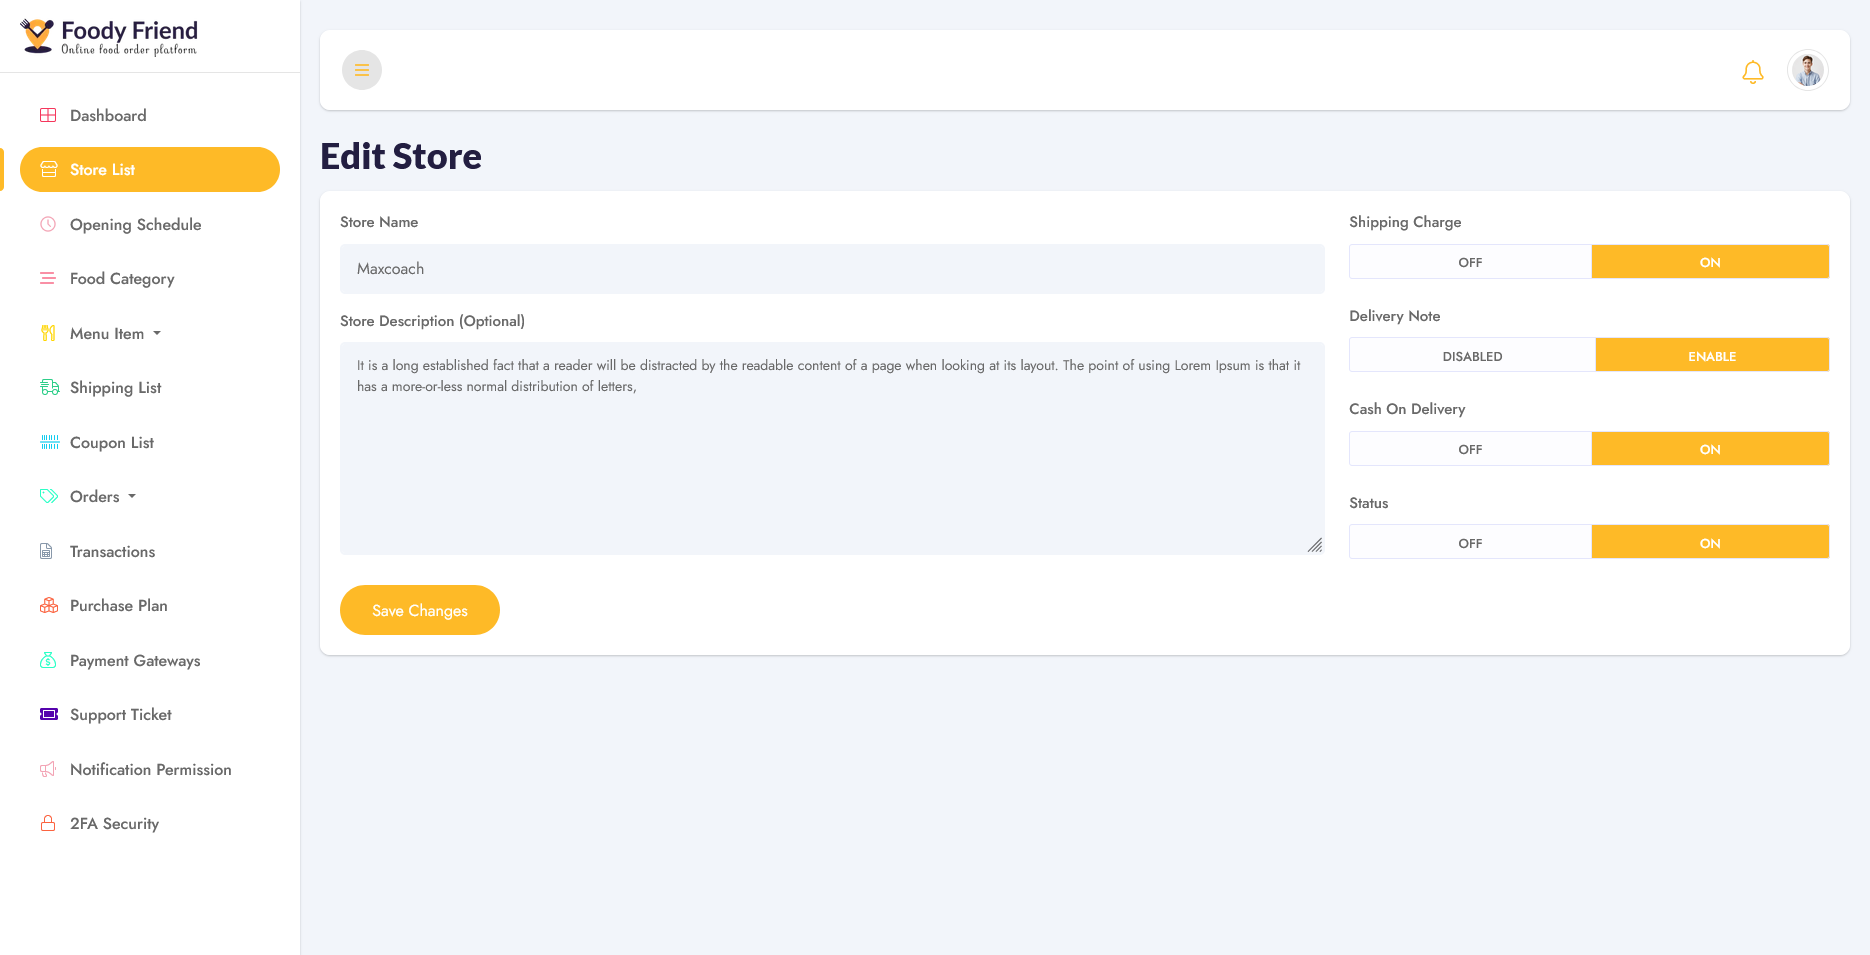This screenshot has width=1870, height=955.
Task: Click the Purchase Plan boxes icon
Action: (x=49, y=605)
